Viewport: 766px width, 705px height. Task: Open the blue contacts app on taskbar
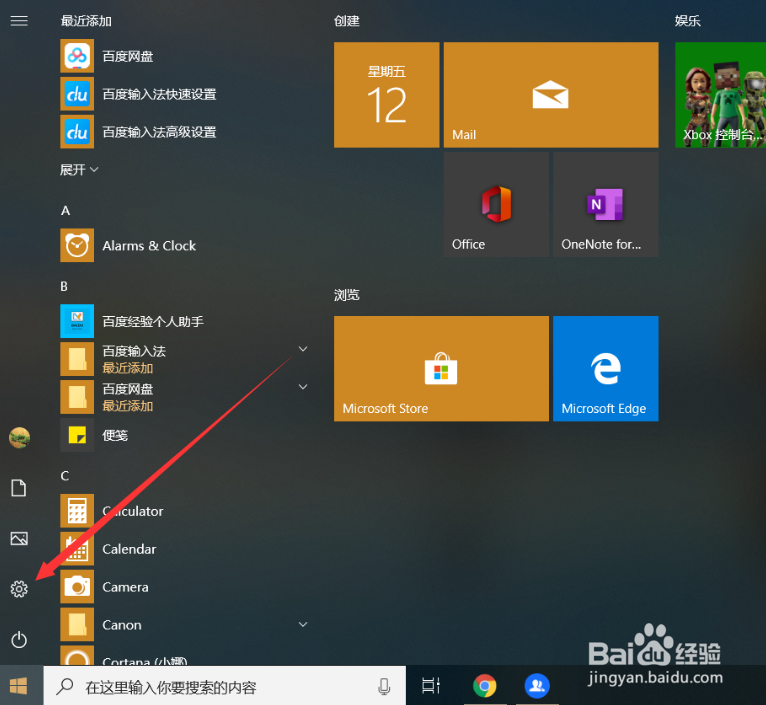tap(537, 685)
